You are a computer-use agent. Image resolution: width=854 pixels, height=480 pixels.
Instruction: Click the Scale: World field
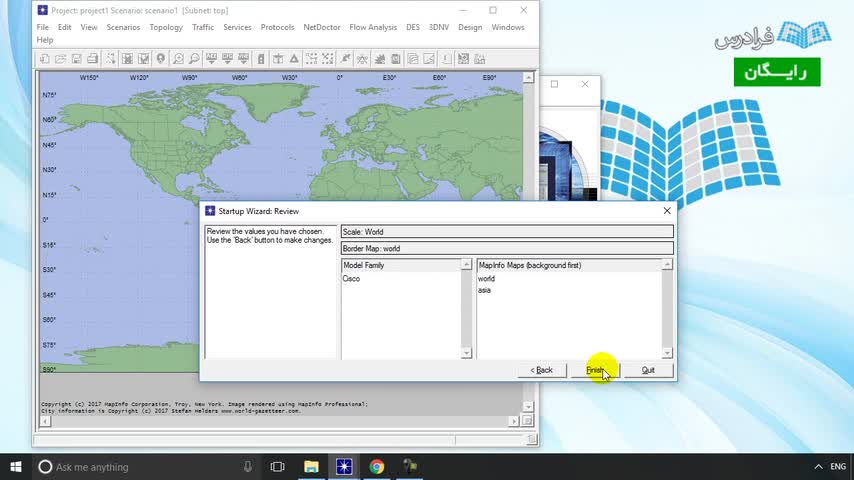point(507,232)
